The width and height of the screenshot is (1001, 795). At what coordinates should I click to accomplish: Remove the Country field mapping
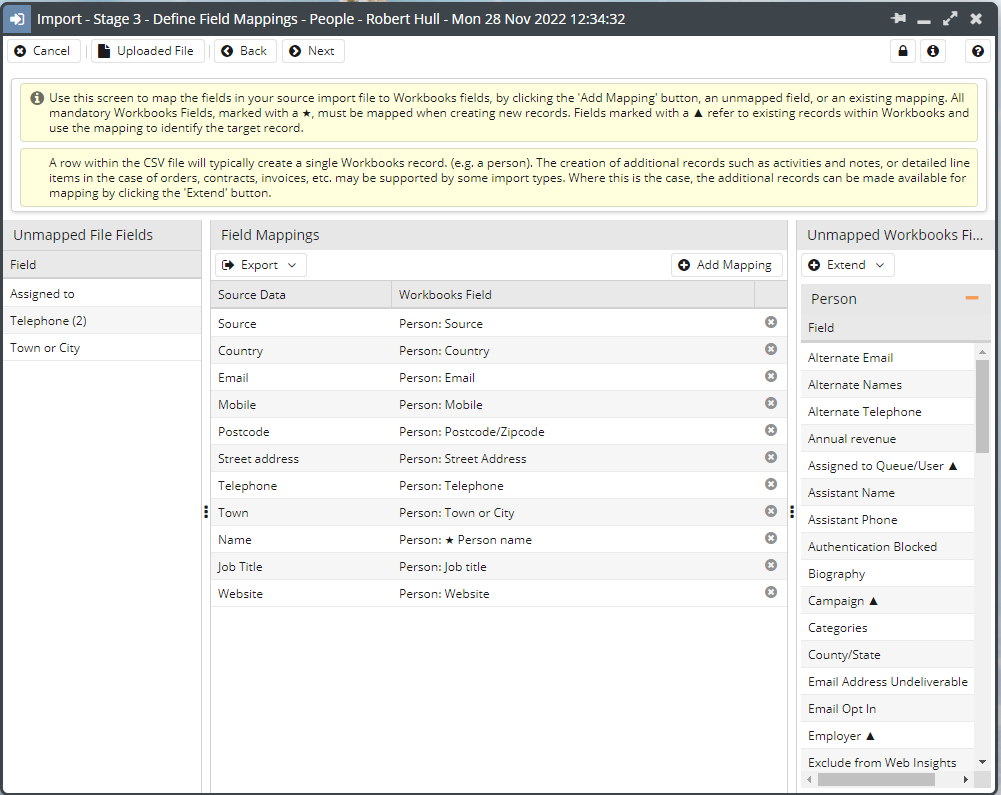click(771, 349)
